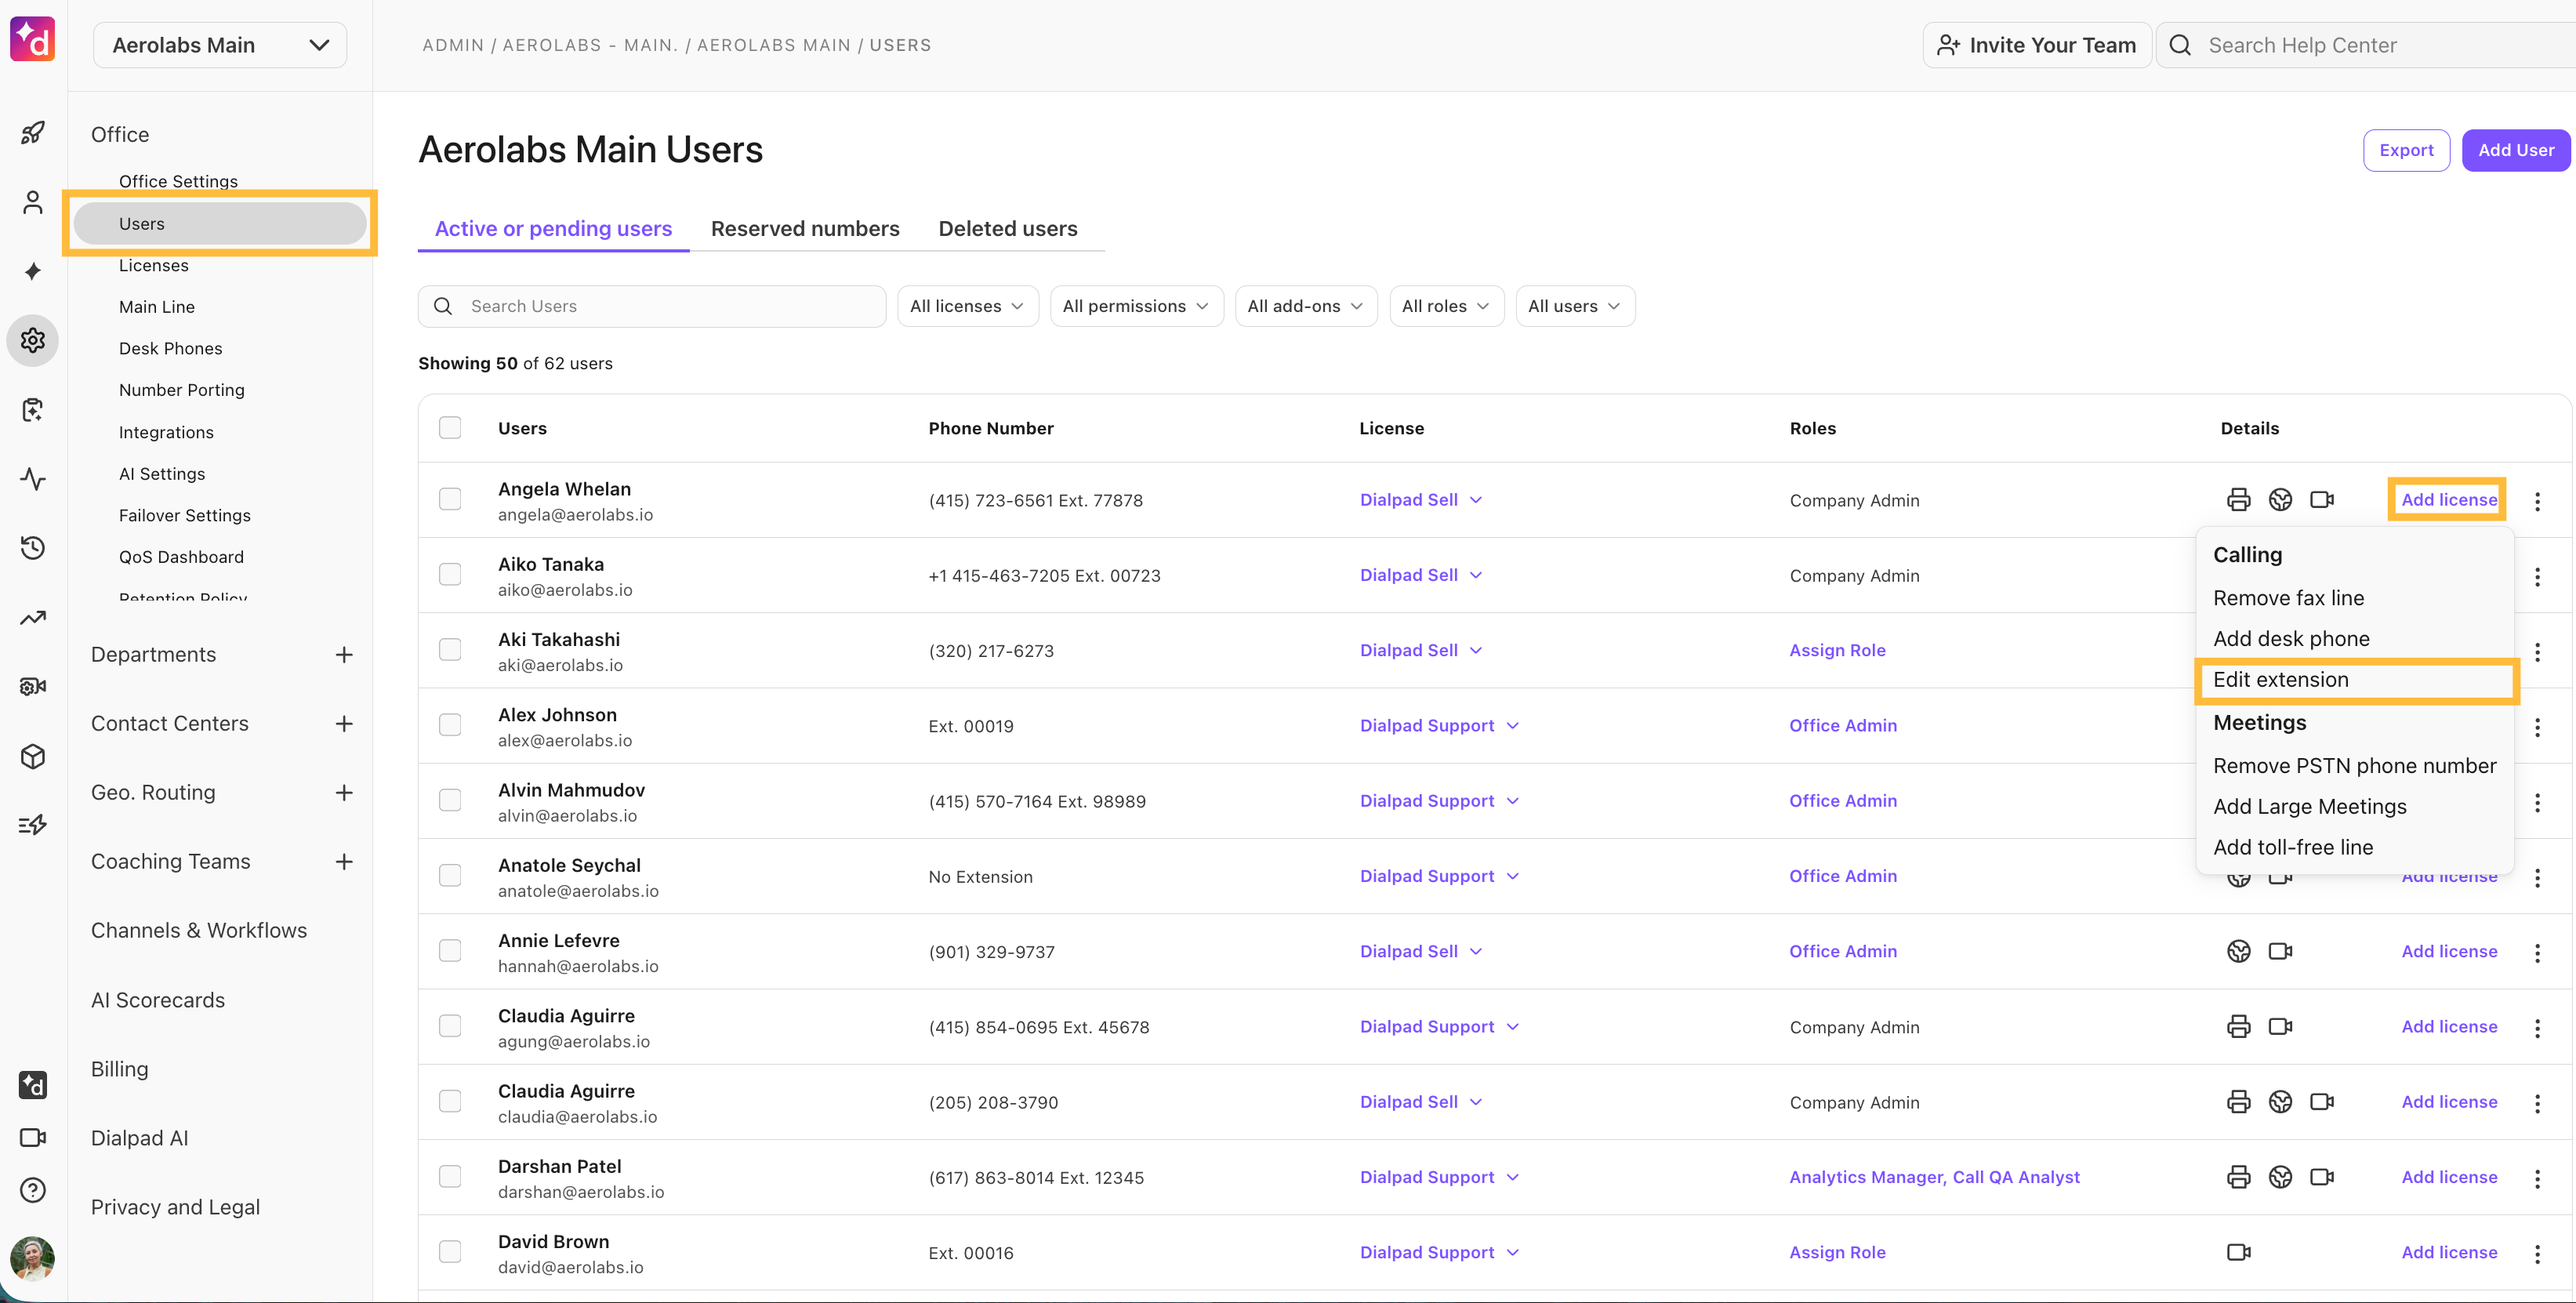Click the plus icon next to Contact Centers
Screen dimensions: 2576x1303
pos(344,724)
